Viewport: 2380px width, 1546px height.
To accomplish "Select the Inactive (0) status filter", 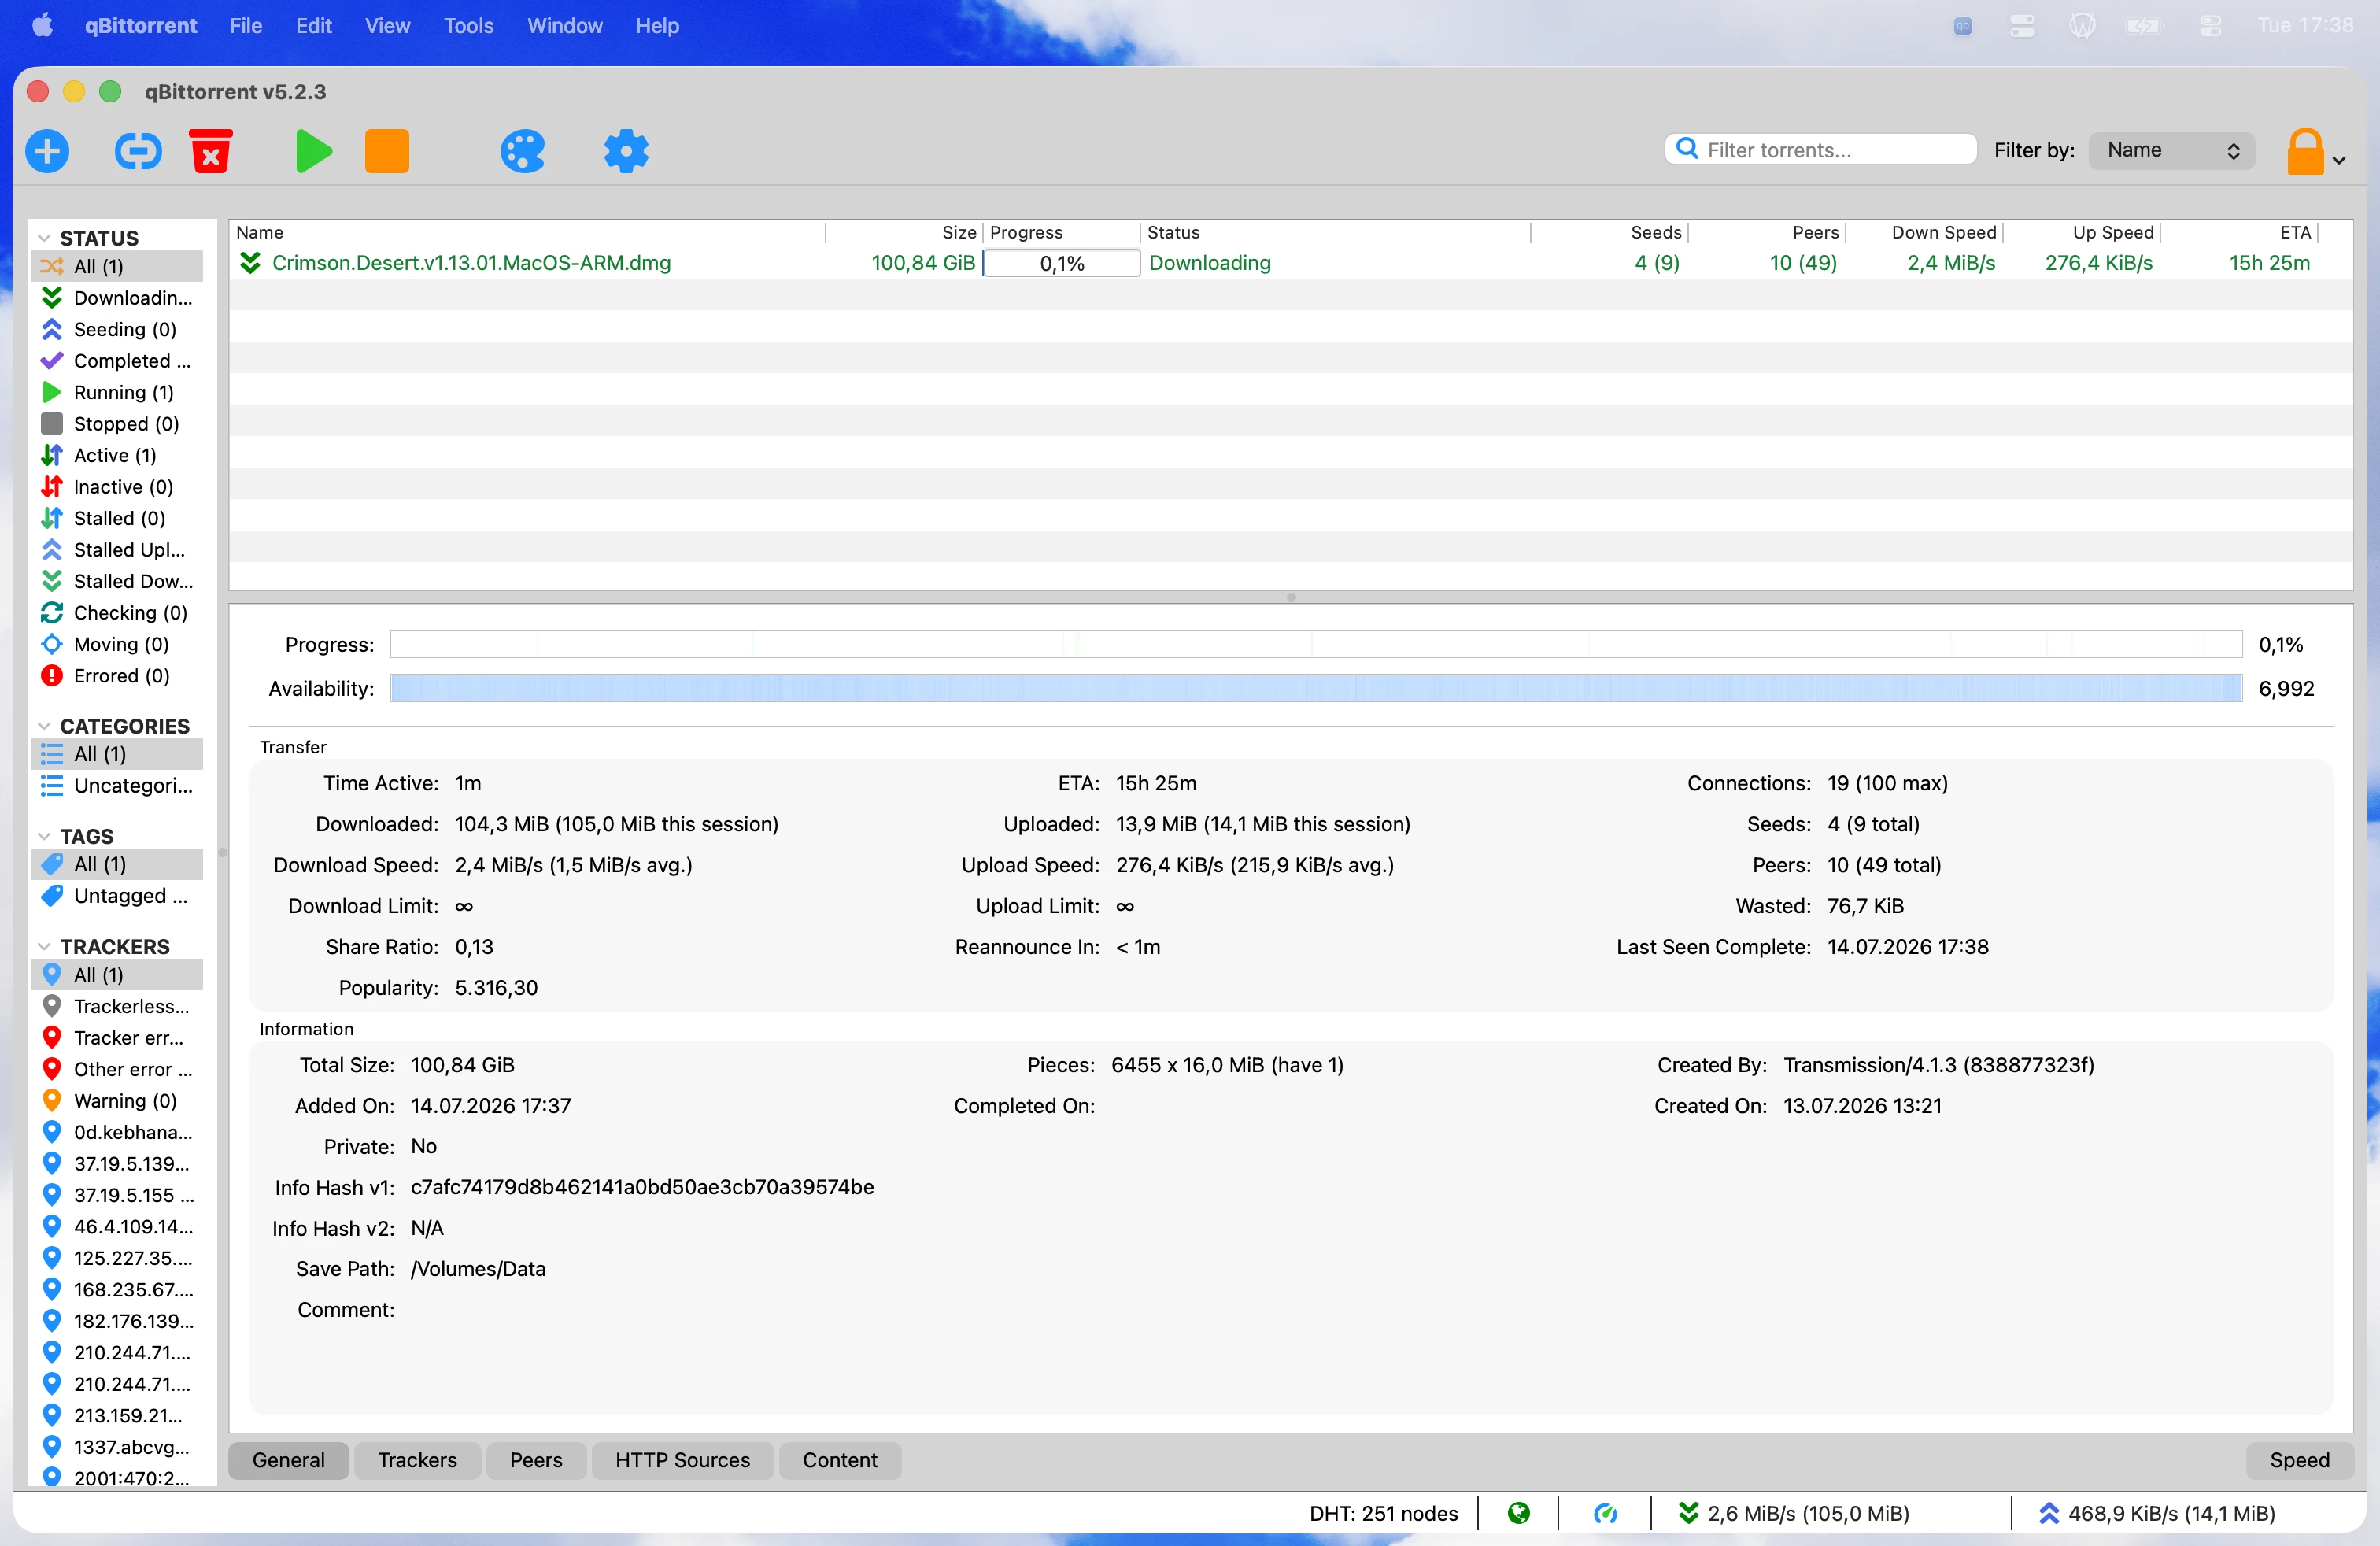I will [118, 487].
